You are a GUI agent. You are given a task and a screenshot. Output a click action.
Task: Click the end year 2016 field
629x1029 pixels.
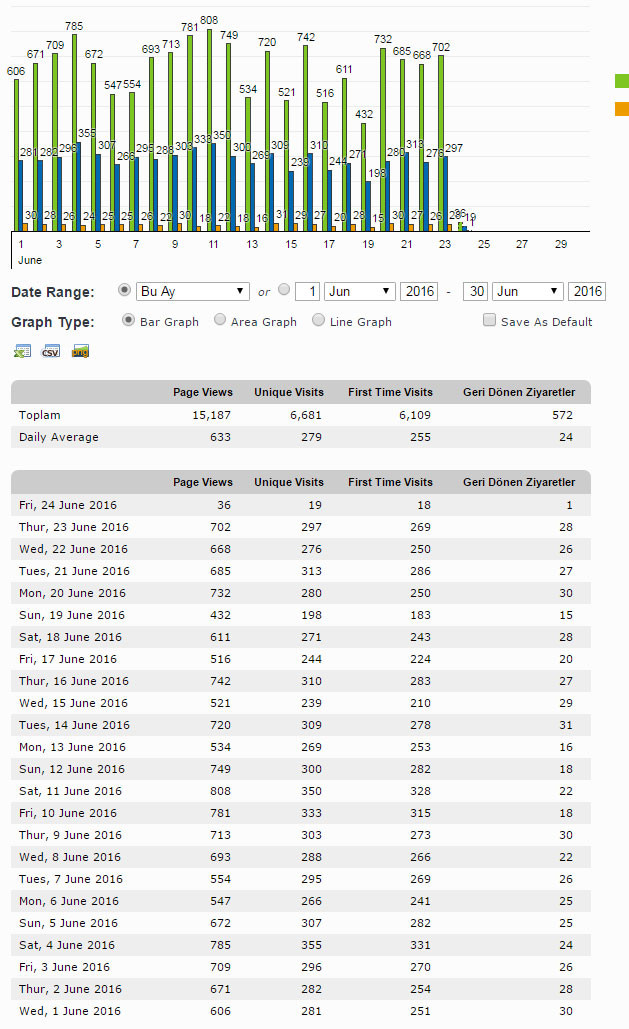click(x=587, y=291)
